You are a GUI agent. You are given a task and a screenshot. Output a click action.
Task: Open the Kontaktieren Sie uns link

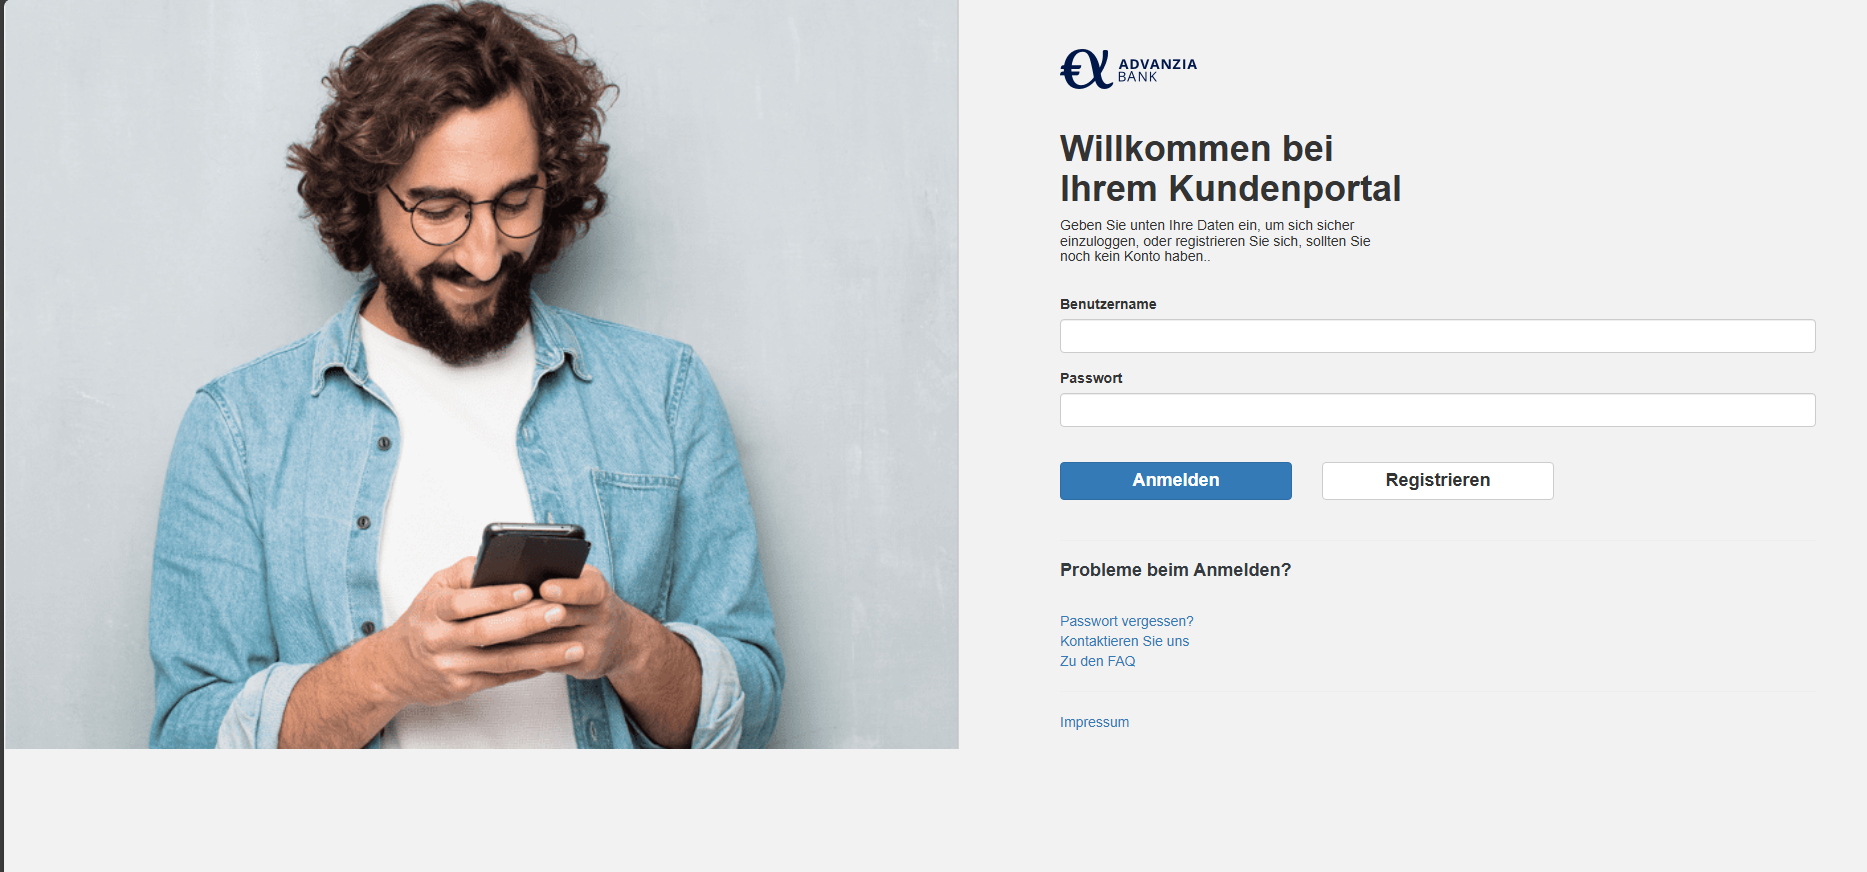1125,641
